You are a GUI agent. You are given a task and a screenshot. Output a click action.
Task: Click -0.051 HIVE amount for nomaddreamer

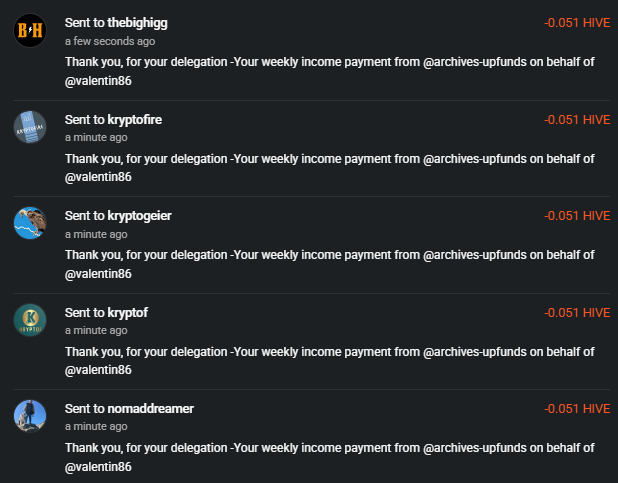coord(577,409)
